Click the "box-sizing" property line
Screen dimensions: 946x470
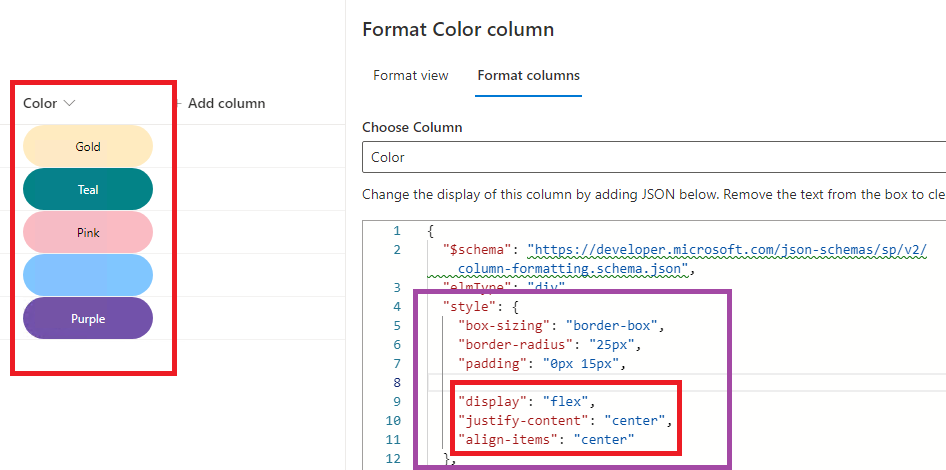tap(560, 325)
